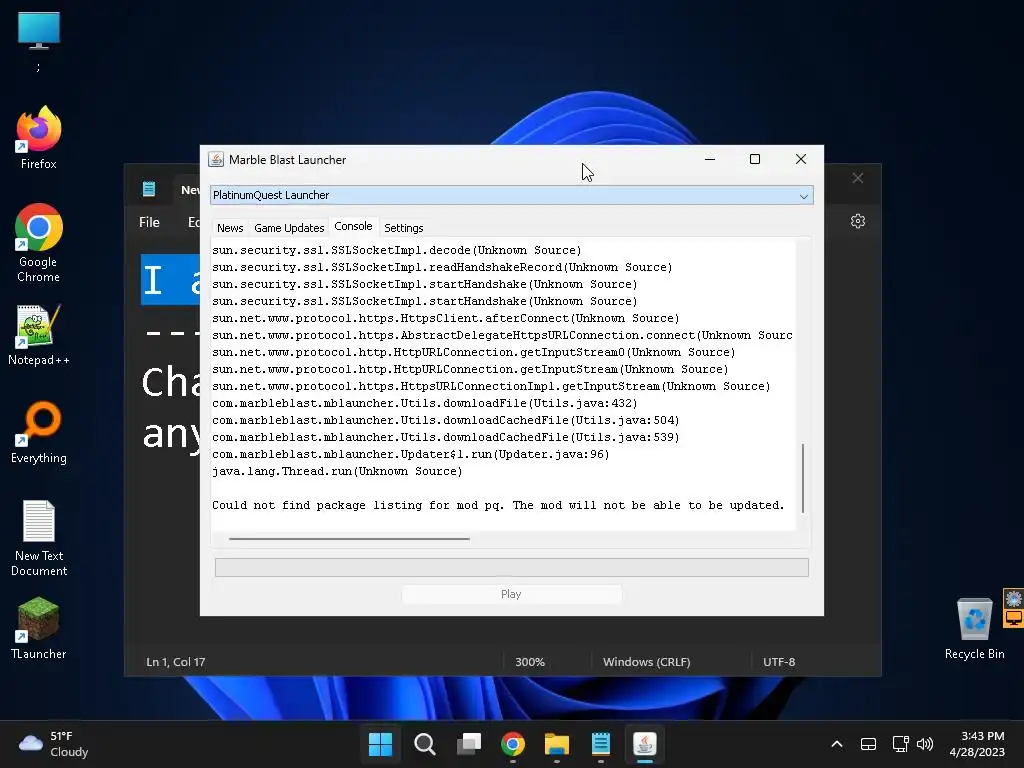Image resolution: width=1024 pixels, height=768 pixels.
Task: Click the Updater.java:96 console line
Action: tap(410, 455)
